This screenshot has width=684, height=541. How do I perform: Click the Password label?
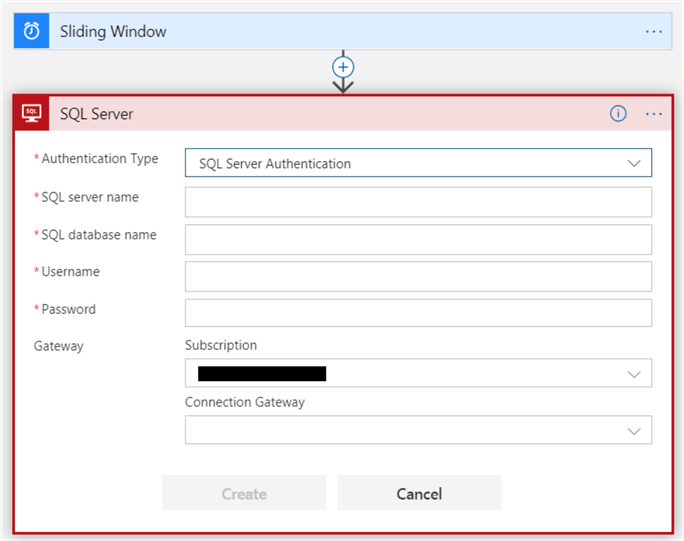(x=68, y=309)
